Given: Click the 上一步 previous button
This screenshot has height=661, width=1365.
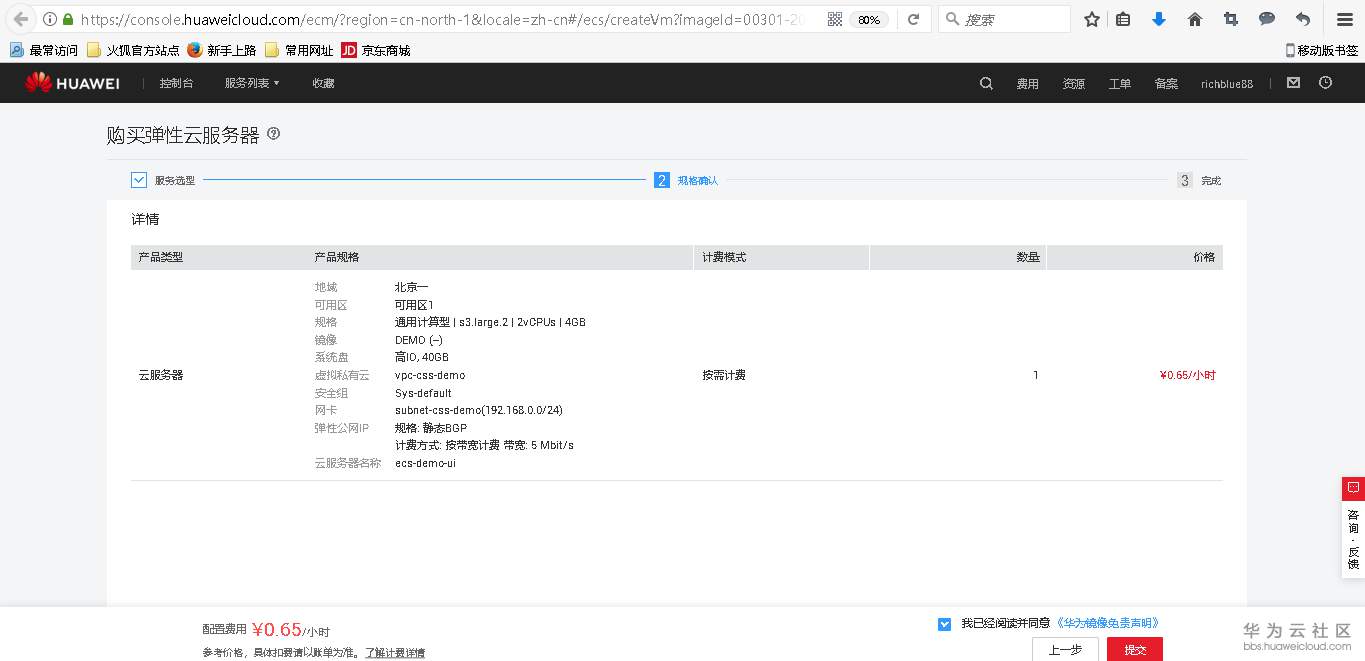Looking at the screenshot, I should (x=1065, y=649).
